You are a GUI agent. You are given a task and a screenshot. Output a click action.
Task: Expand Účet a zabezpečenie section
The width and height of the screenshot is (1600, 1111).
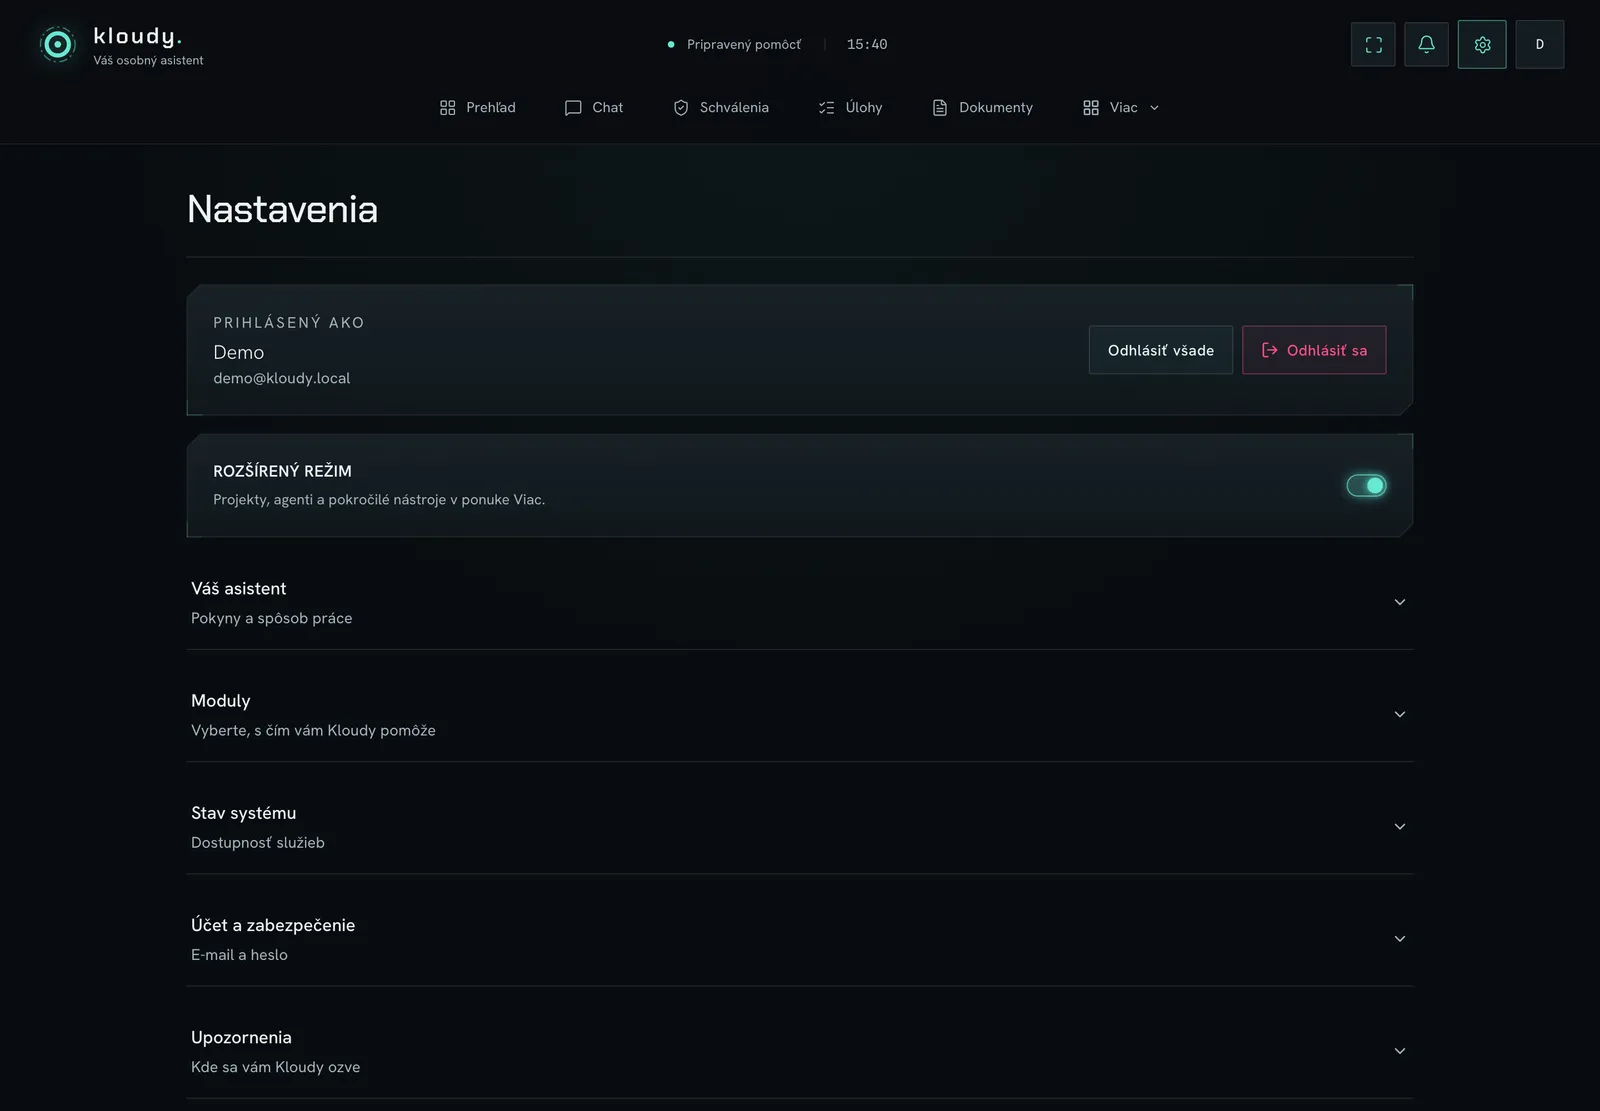(800, 938)
